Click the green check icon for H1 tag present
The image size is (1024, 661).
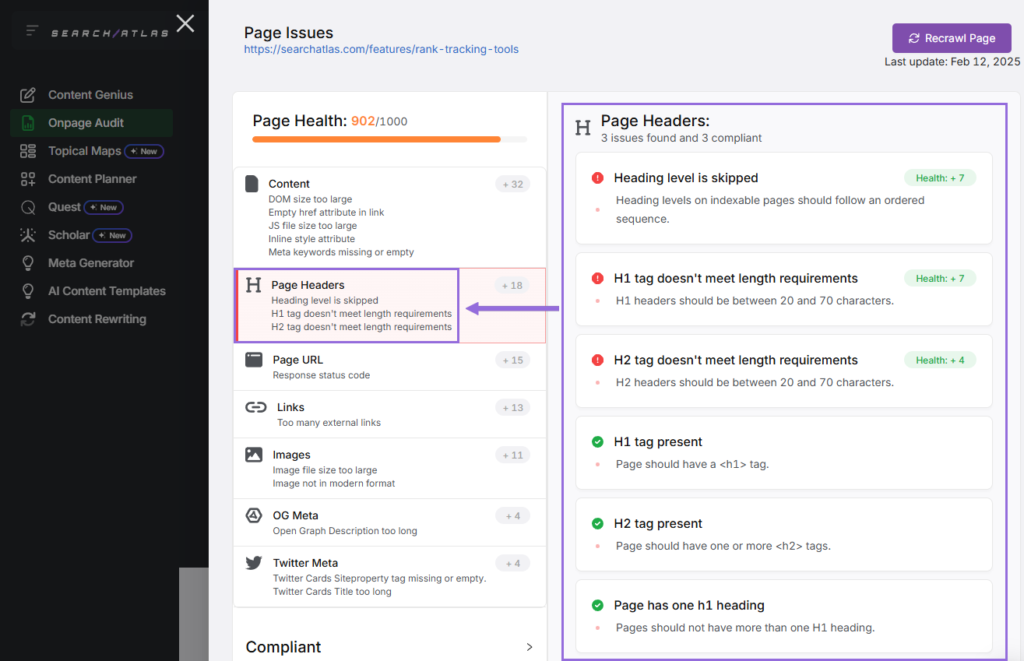(x=597, y=442)
